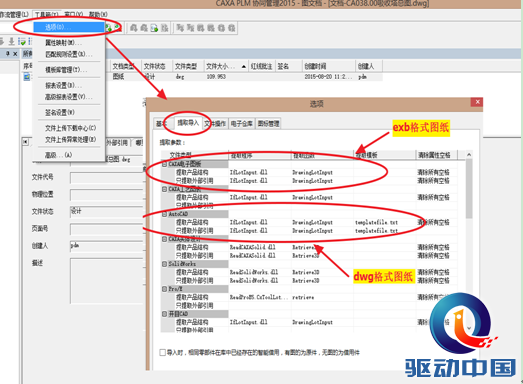Click the retrieve function cell under Pro/E

pos(303,297)
